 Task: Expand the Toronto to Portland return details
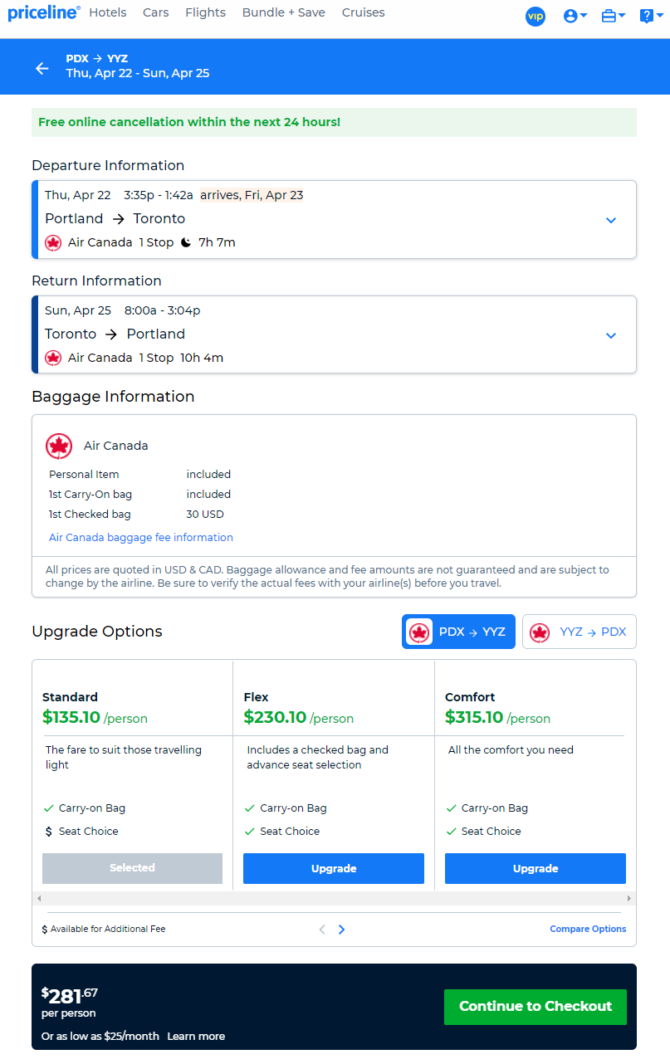611,335
